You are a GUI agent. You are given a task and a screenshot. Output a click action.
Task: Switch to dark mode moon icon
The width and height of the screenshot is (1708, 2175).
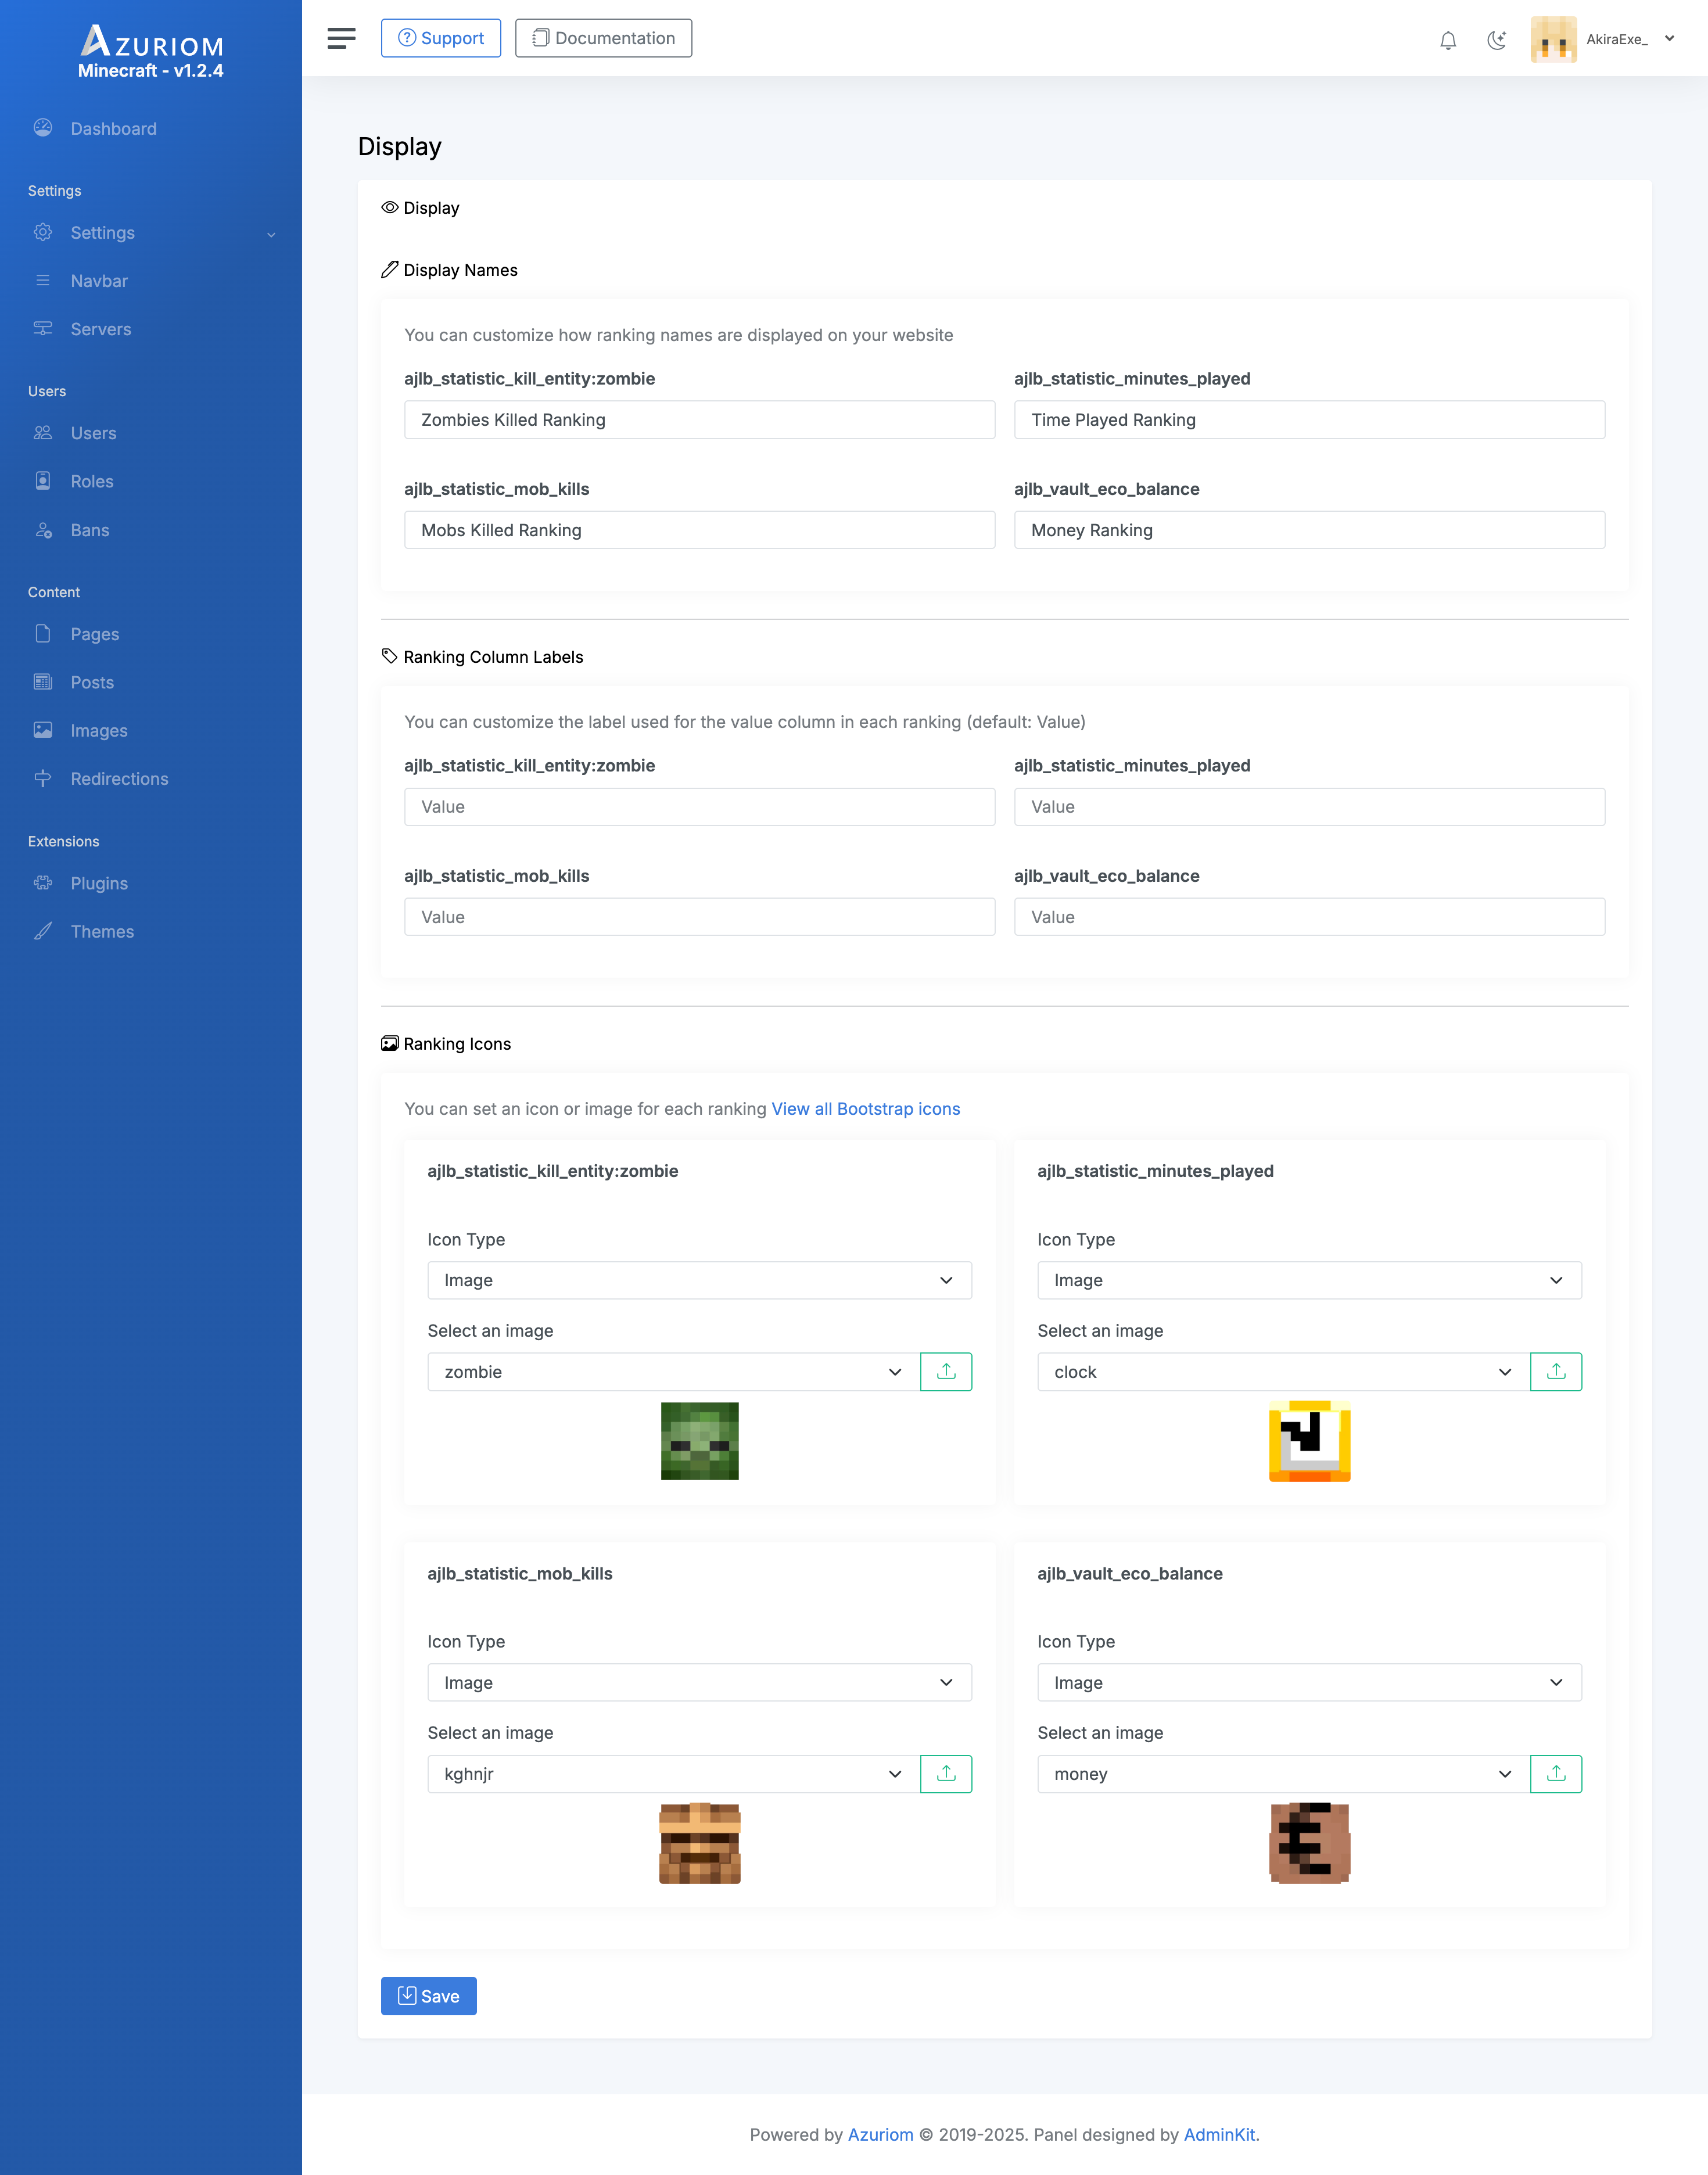click(1496, 40)
